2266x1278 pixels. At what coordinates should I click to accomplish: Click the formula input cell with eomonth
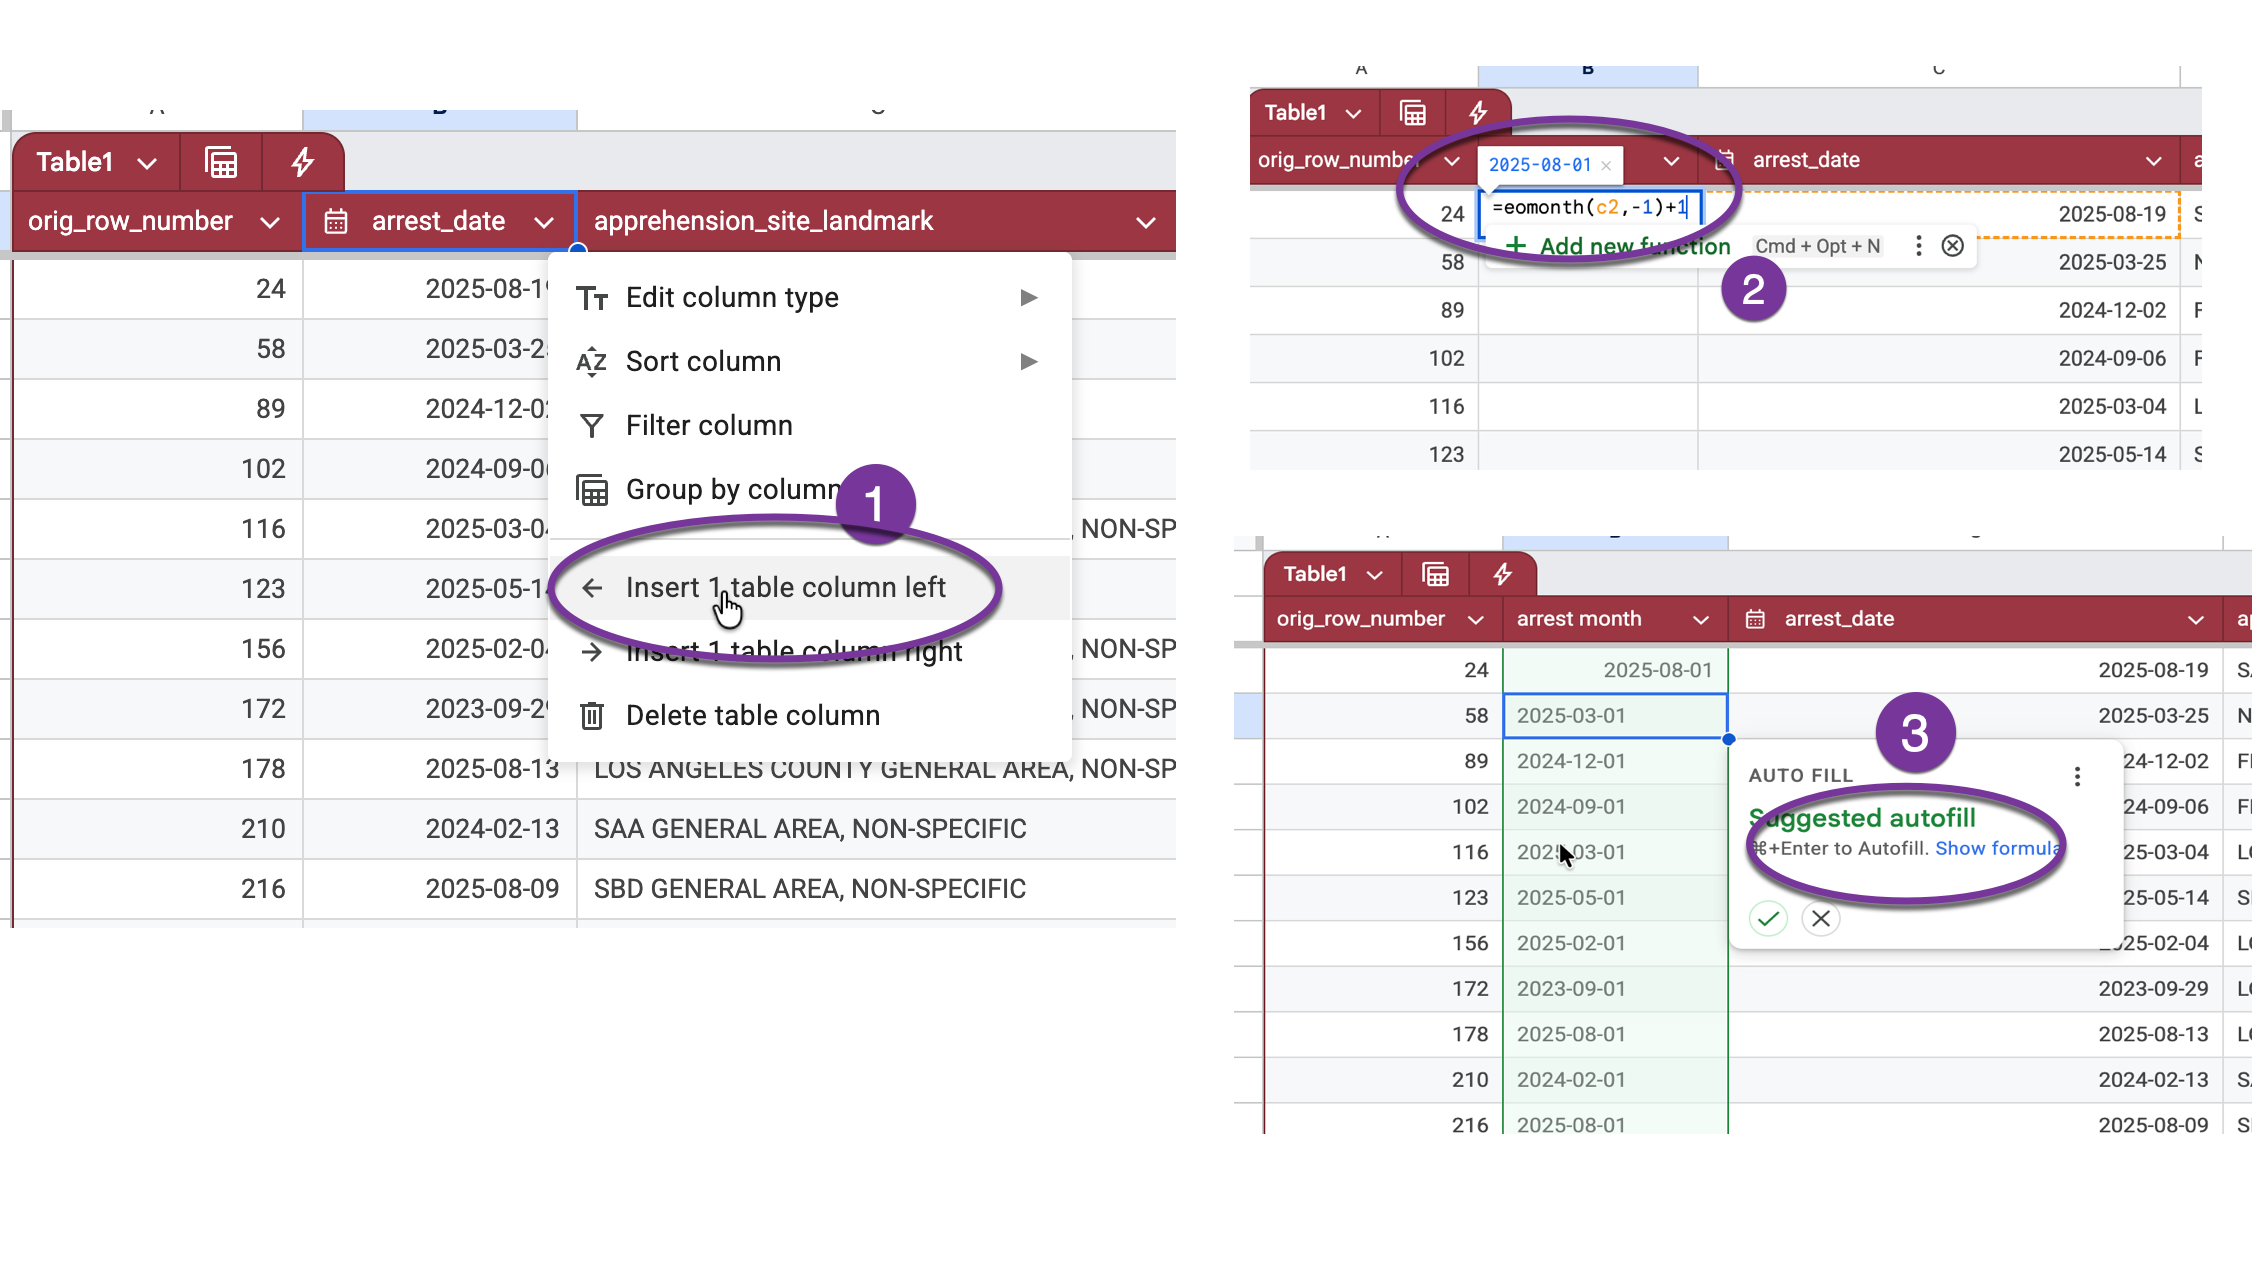tap(1588, 208)
